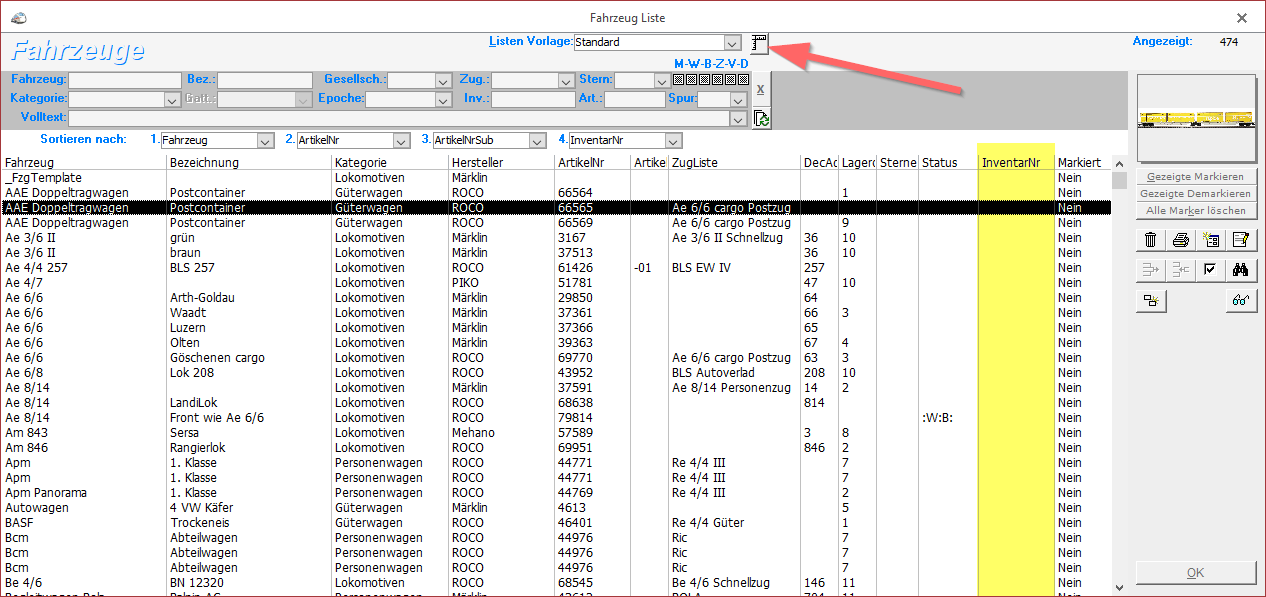
Task: Click the Fahrzeug column header
Action: (x=83, y=162)
